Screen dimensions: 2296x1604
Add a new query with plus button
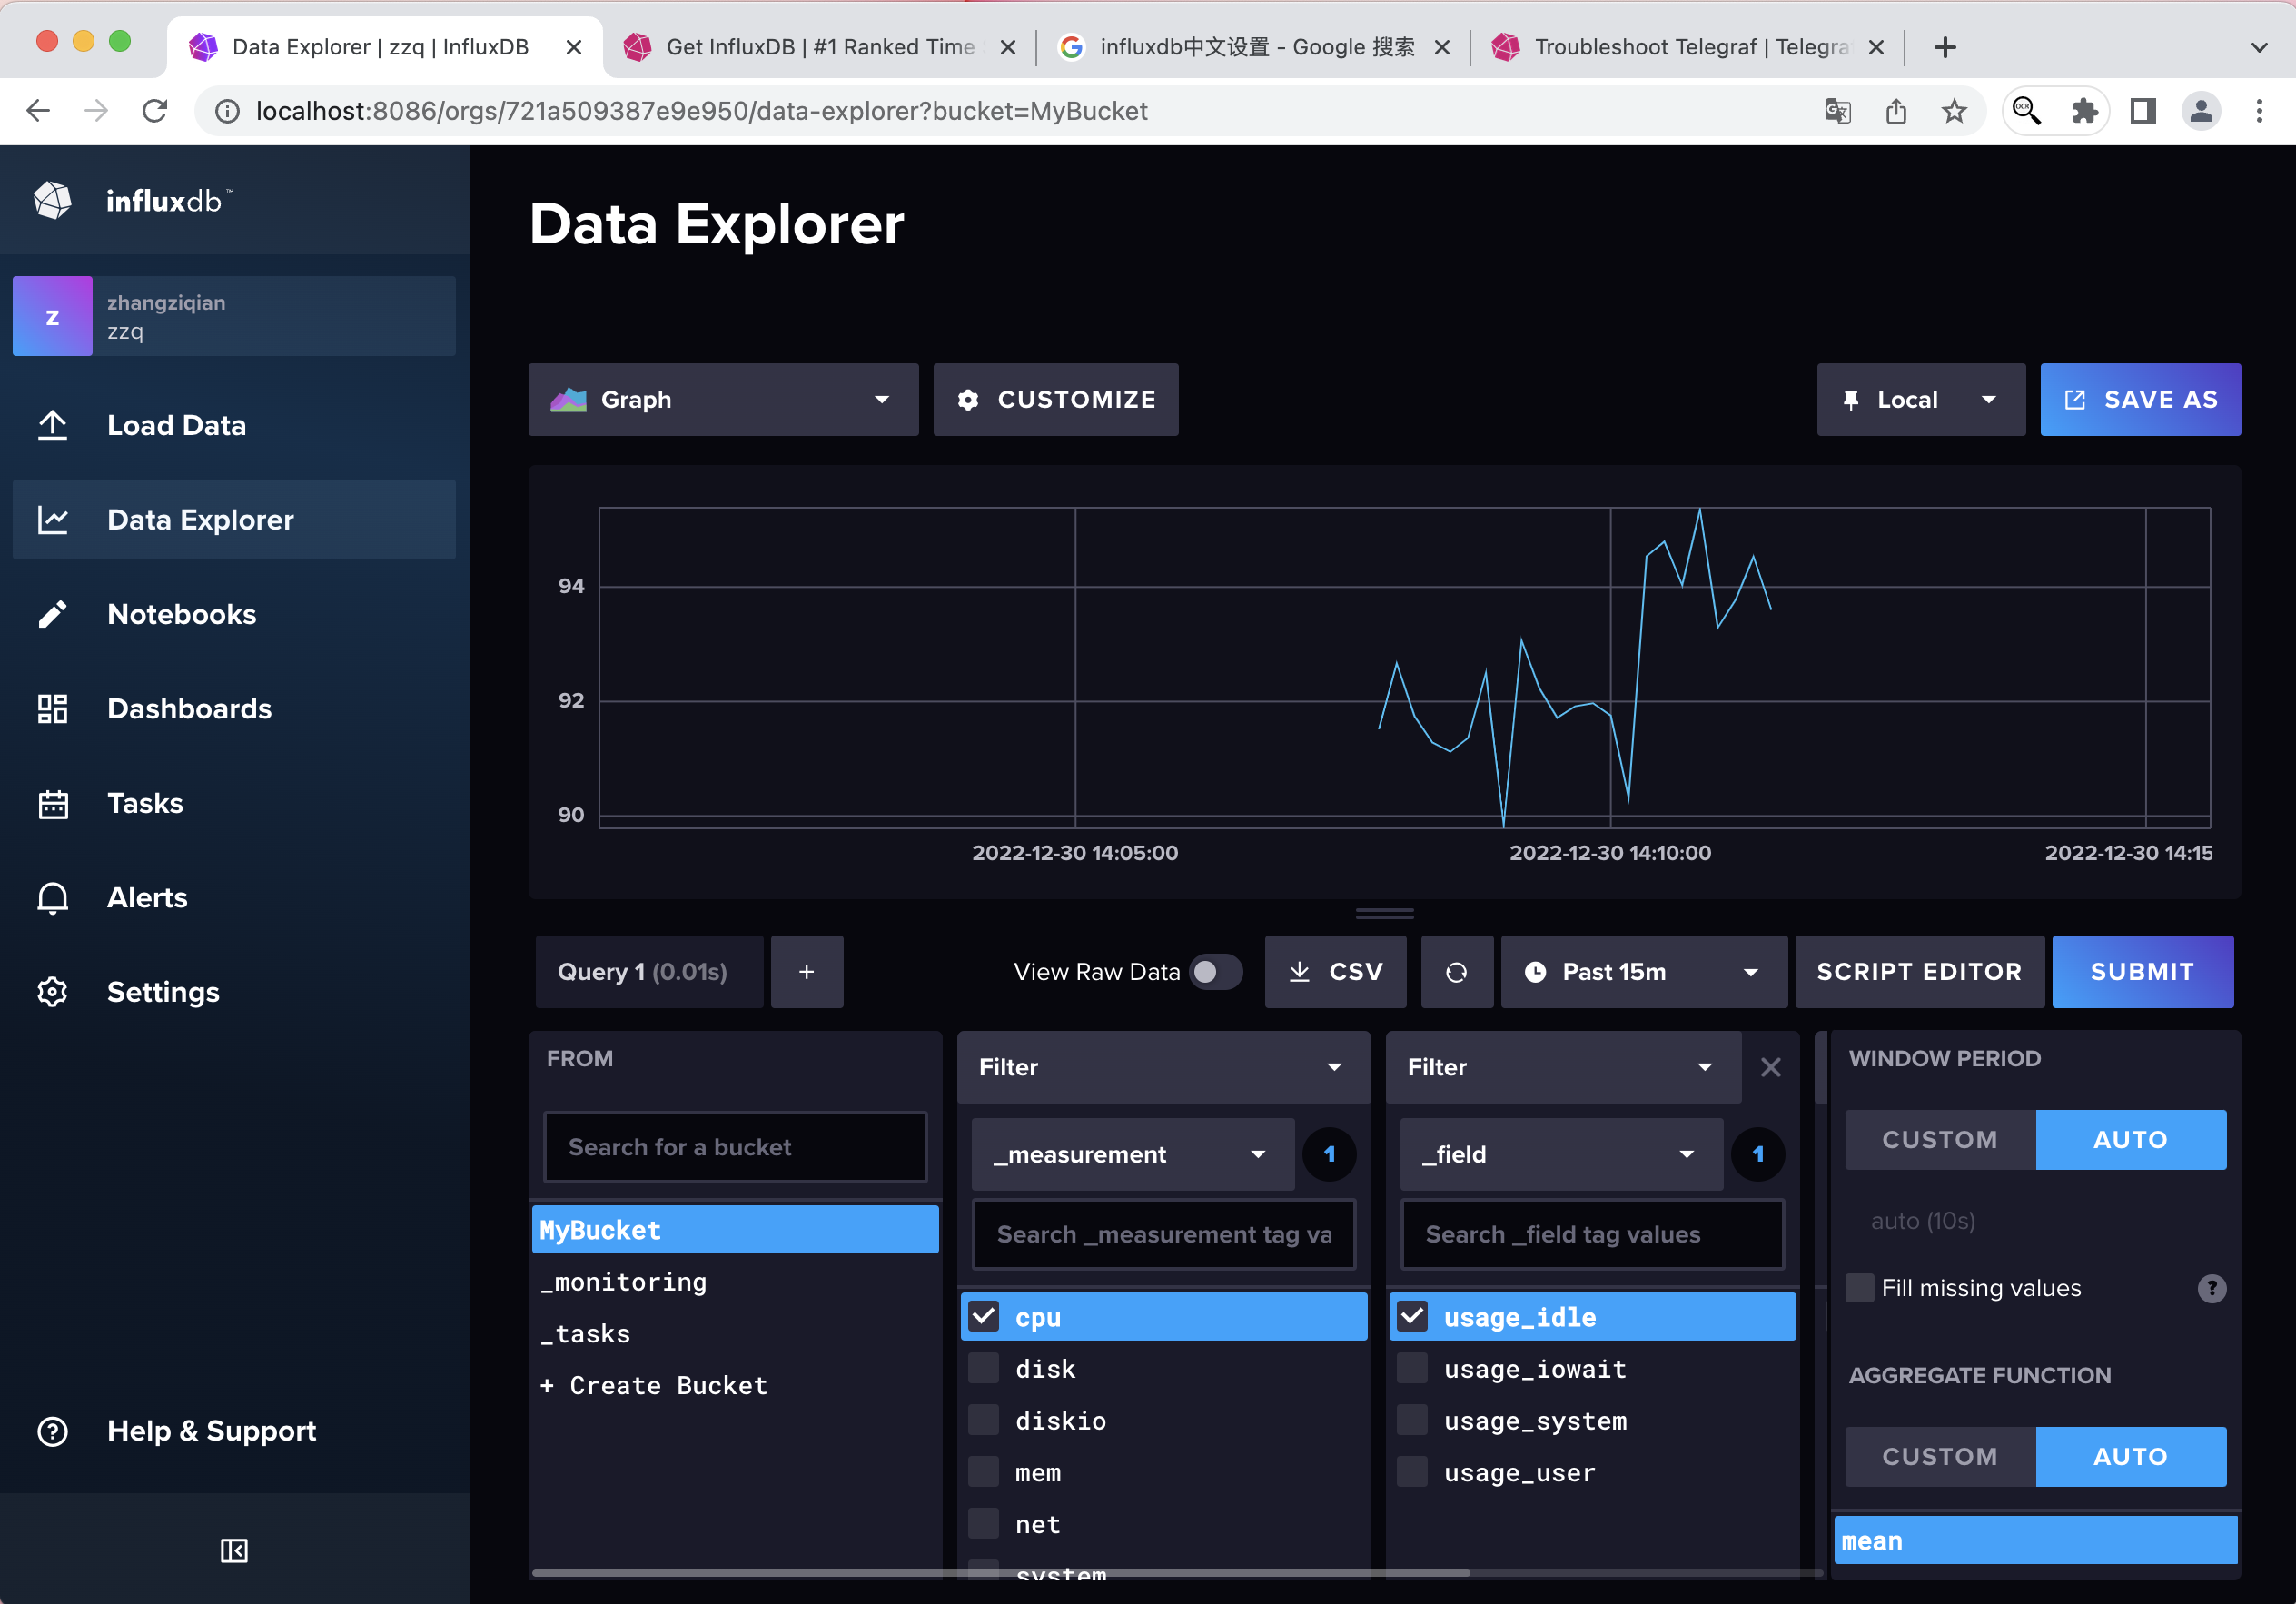click(806, 972)
